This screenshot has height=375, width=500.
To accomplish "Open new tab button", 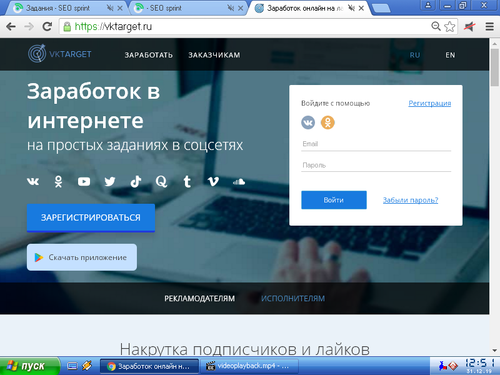I will (x=381, y=8).
